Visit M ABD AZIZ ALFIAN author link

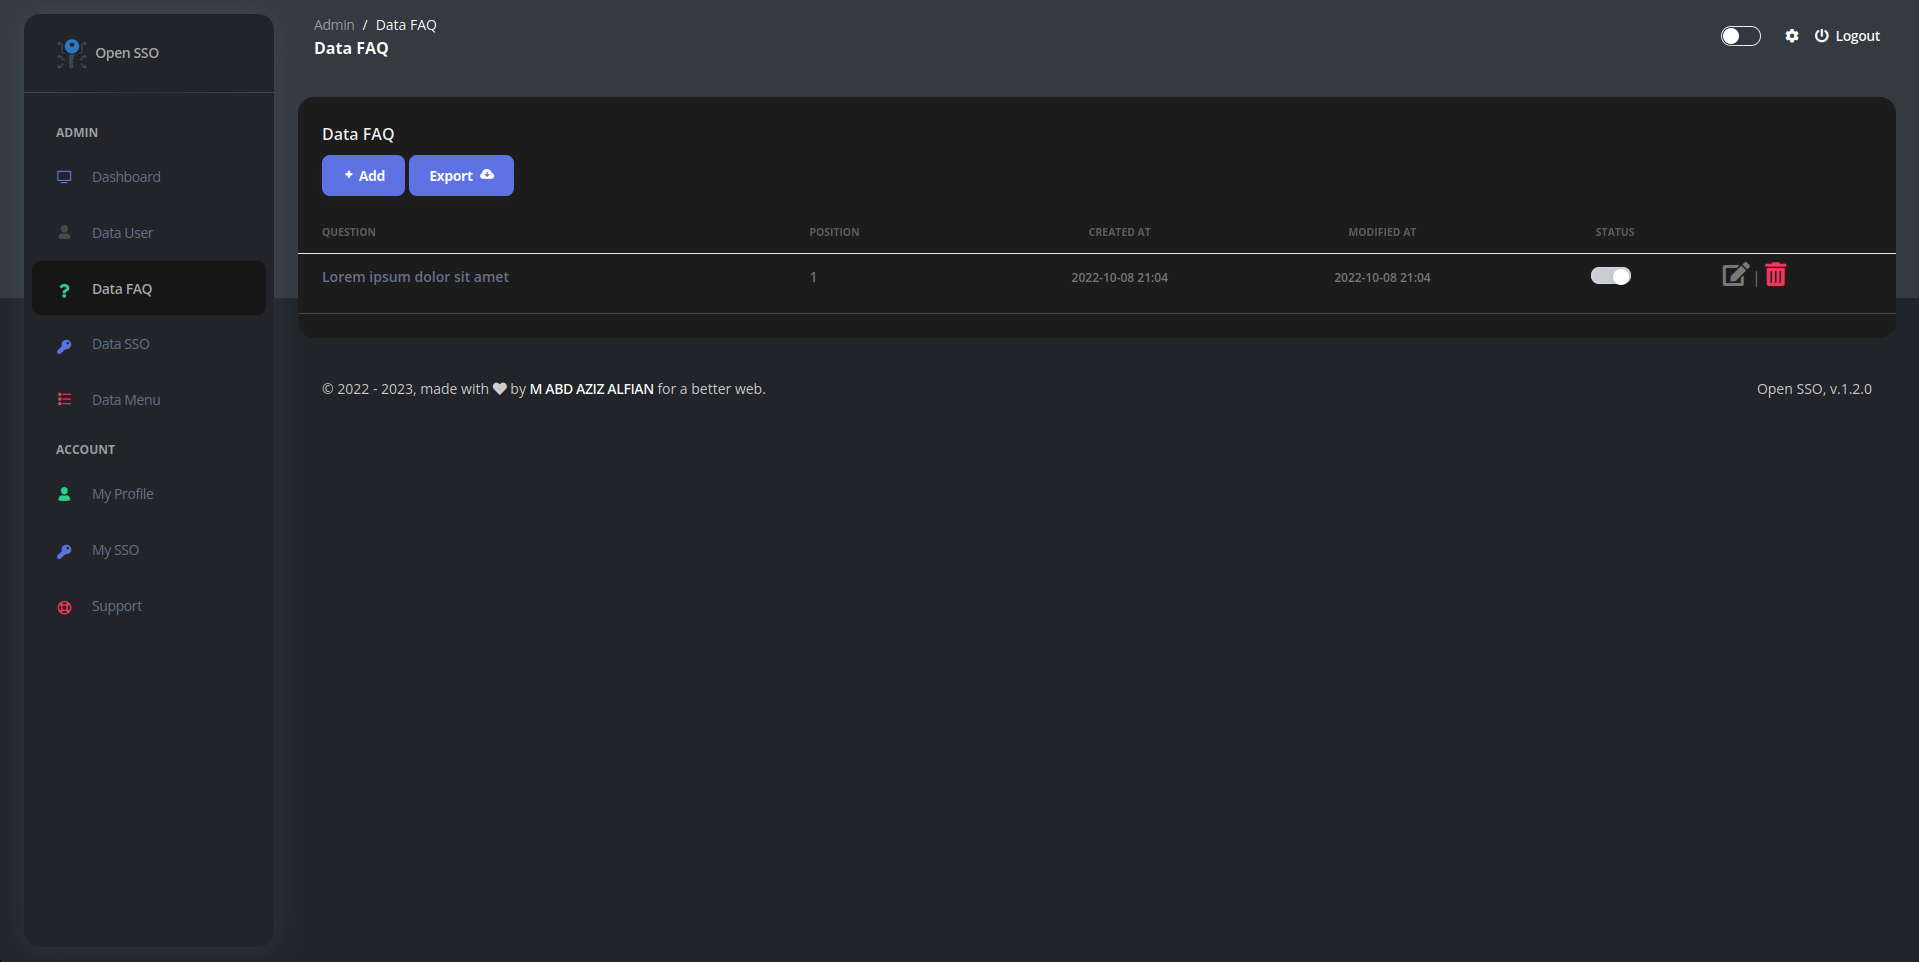tap(592, 389)
